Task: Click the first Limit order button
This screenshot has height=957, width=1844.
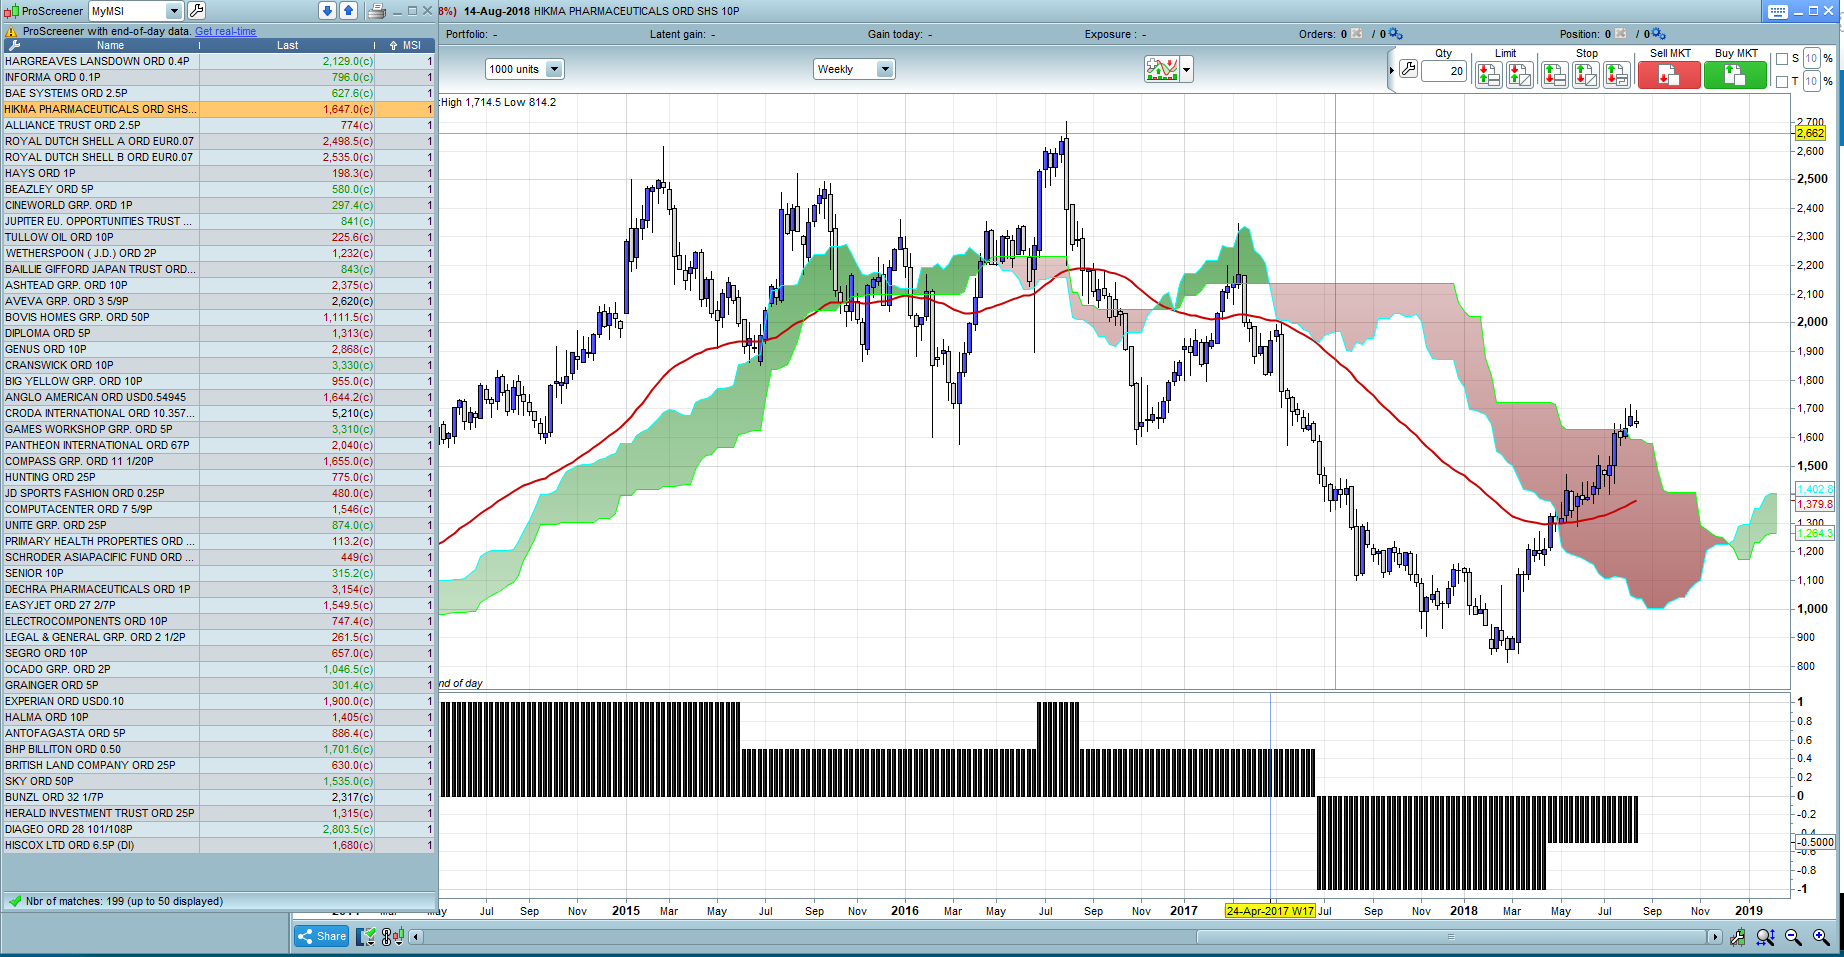Action: pyautogui.click(x=1489, y=74)
